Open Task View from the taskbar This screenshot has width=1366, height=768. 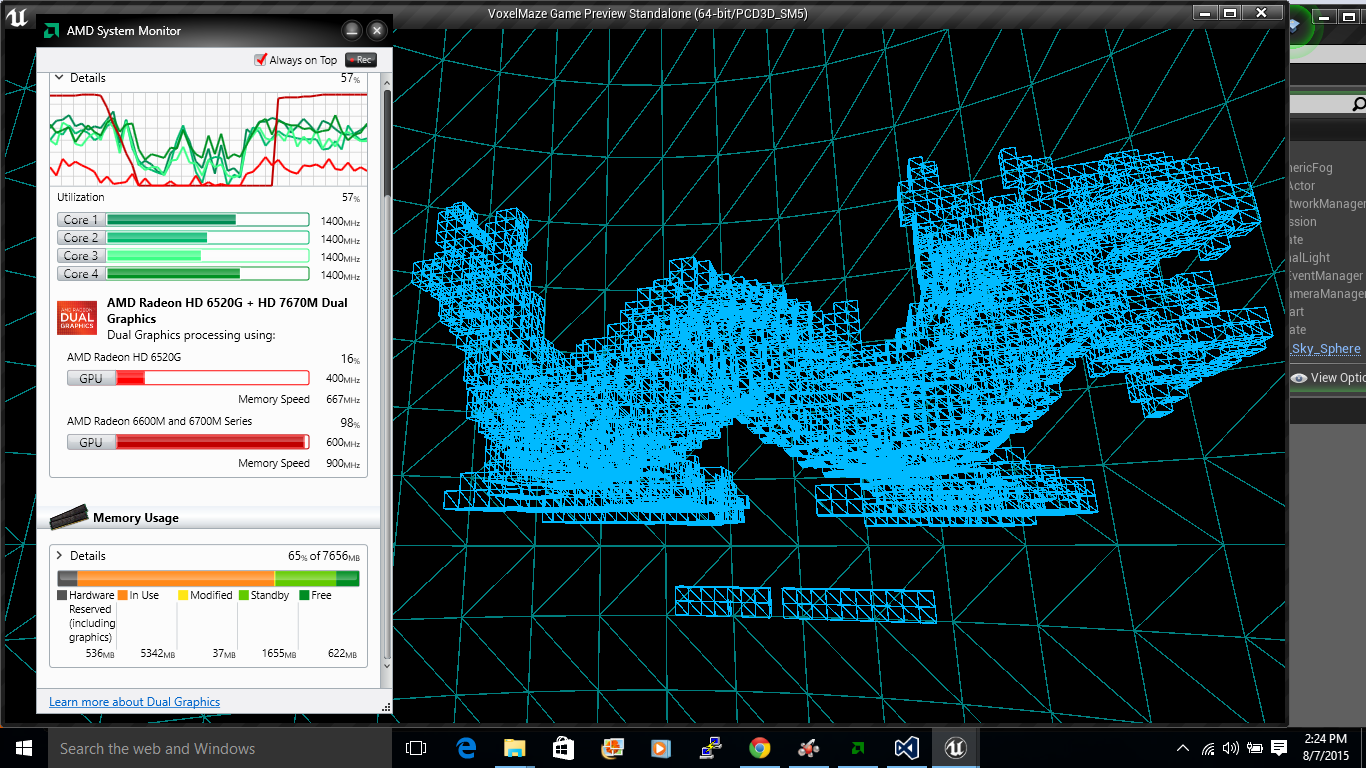tap(416, 748)
